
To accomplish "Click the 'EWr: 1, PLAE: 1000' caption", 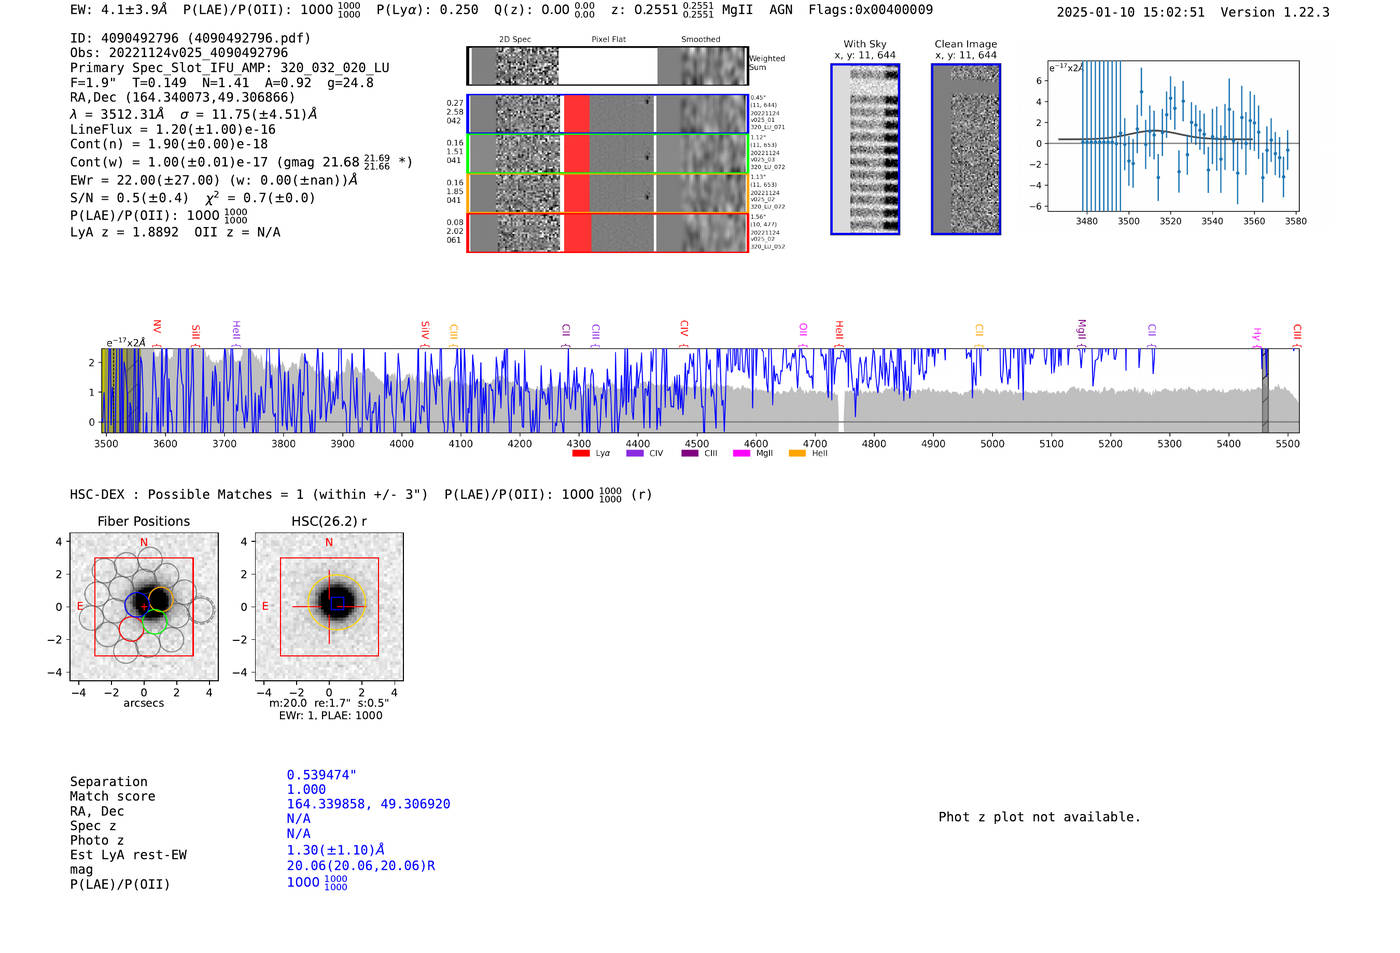I will (331, 715).
